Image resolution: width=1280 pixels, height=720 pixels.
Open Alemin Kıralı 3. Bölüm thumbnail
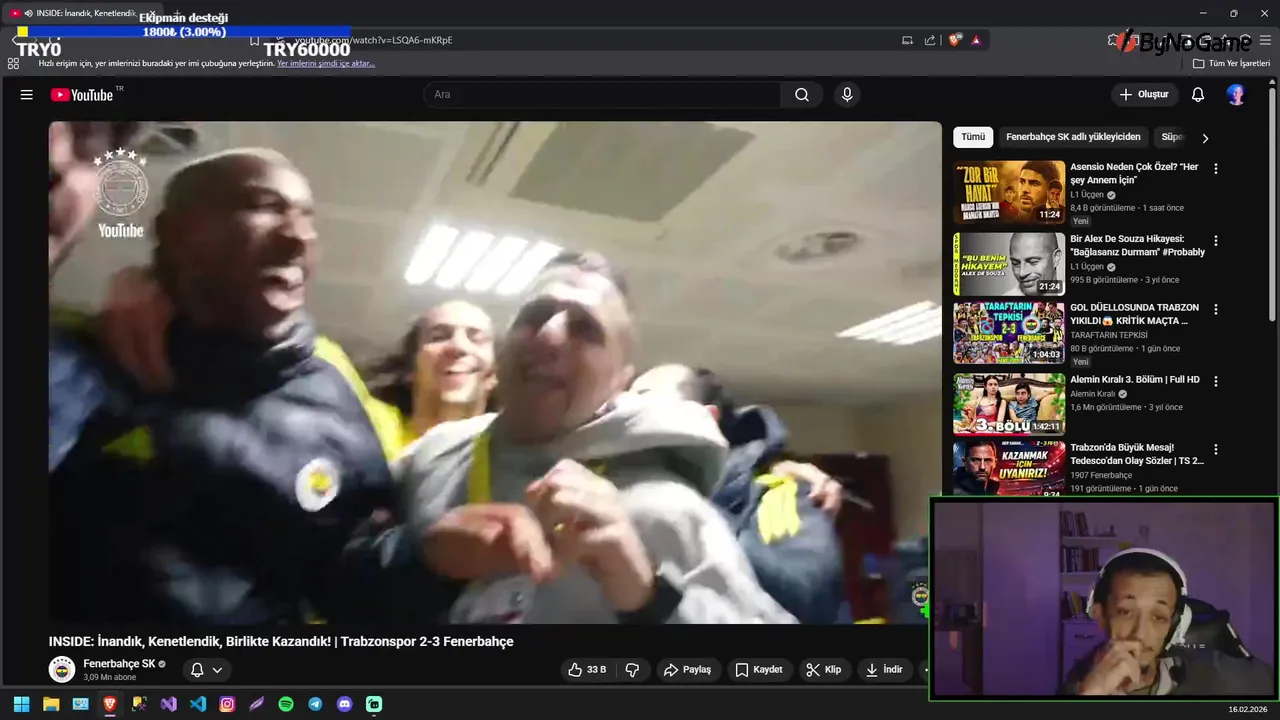click(x=1009, y=404)
